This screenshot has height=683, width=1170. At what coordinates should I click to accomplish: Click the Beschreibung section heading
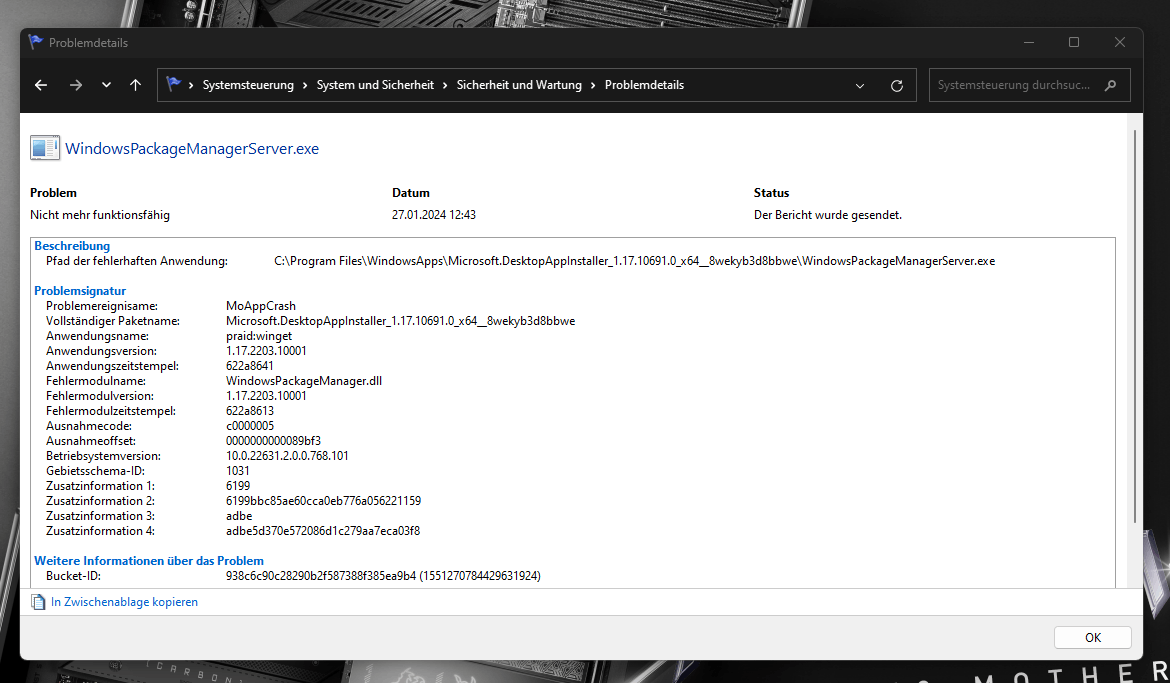tap(72, 246)
